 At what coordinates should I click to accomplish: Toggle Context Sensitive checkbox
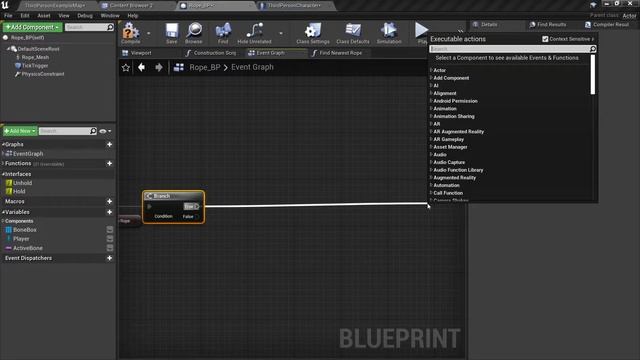[545, 39]
